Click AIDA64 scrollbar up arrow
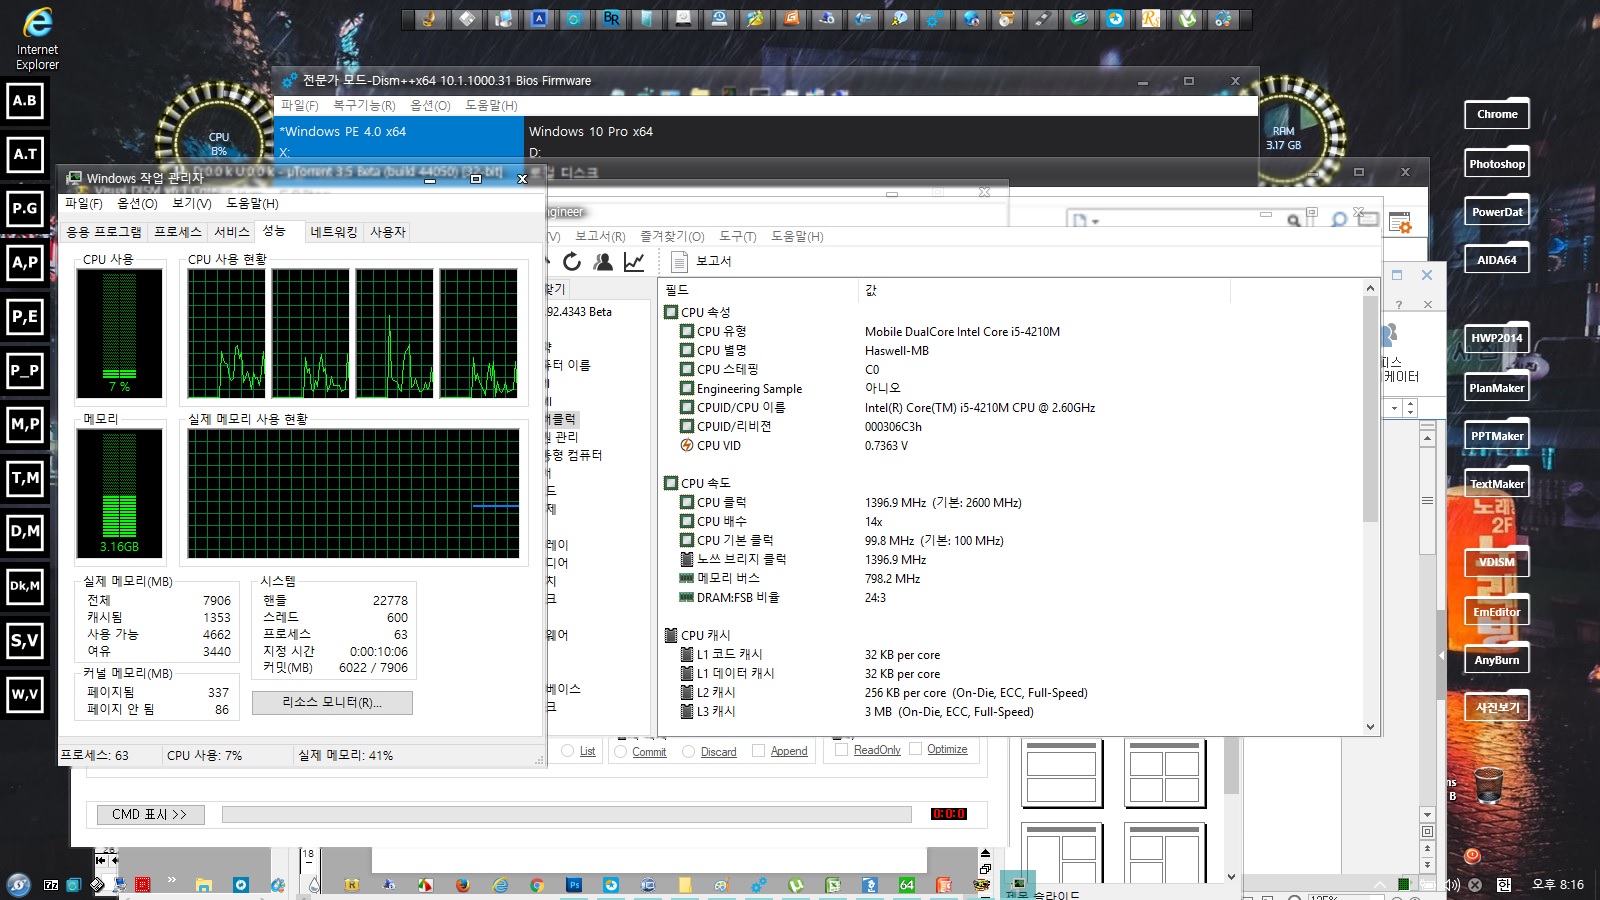This screenshot has height=900, width=1600. (x=1370, y=288)
